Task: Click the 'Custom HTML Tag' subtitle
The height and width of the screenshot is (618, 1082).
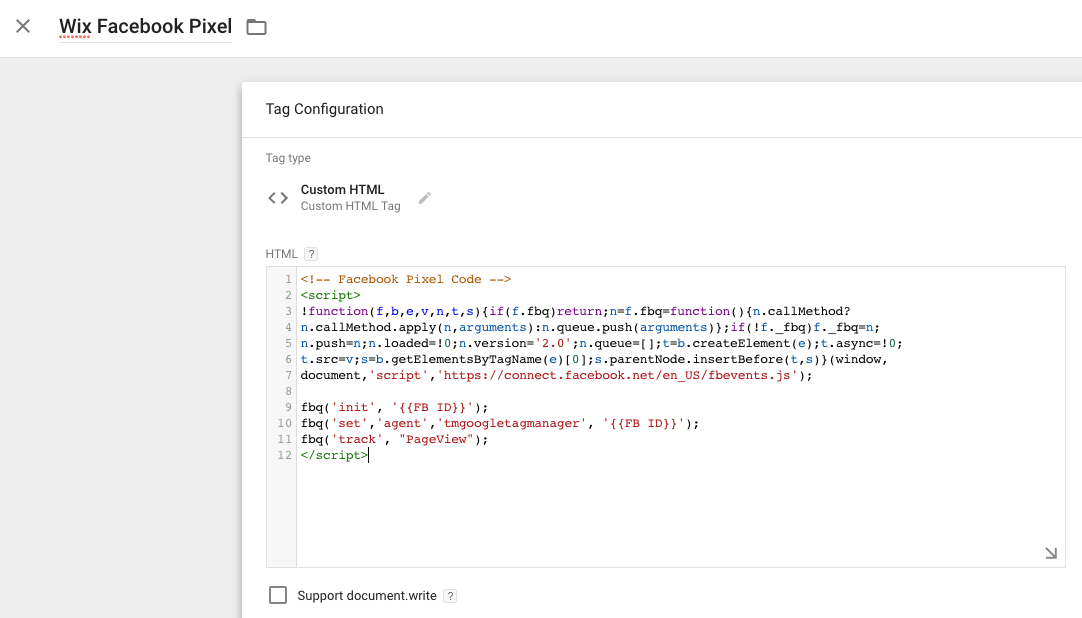Action: (351, 206)
